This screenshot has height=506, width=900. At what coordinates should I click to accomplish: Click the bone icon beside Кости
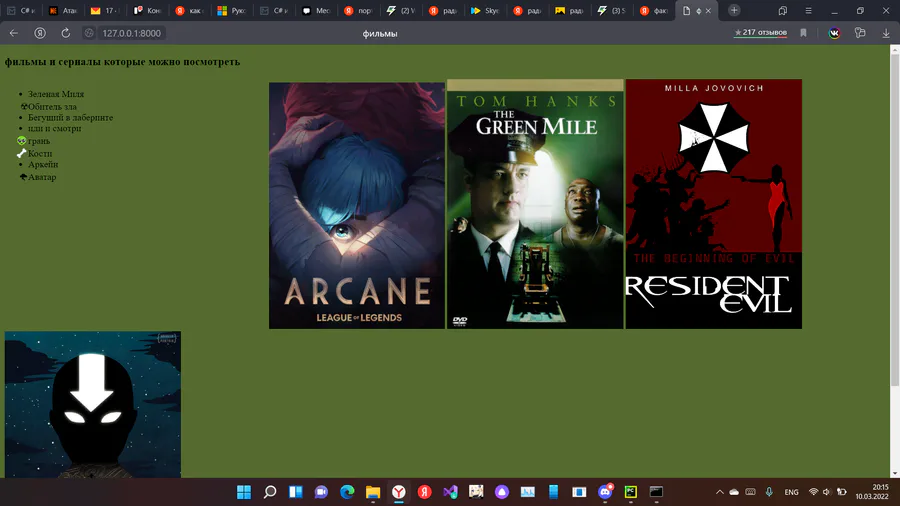(22, 153)
